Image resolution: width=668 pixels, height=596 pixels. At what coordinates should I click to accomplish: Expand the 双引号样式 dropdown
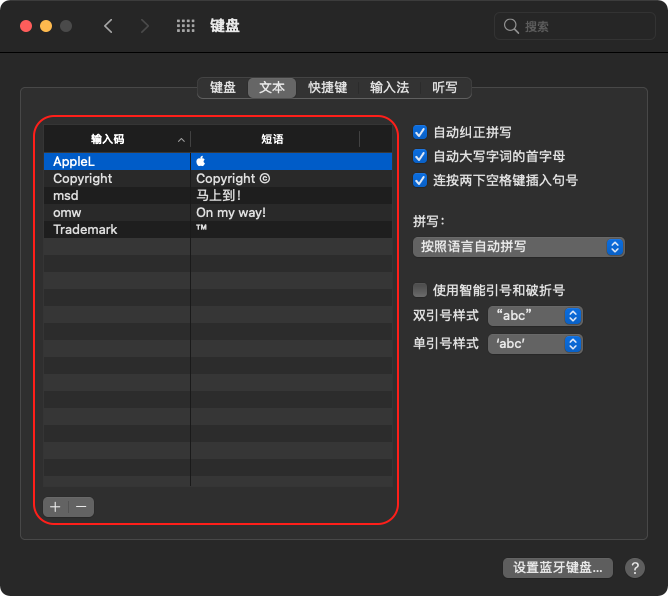point(535,316)
